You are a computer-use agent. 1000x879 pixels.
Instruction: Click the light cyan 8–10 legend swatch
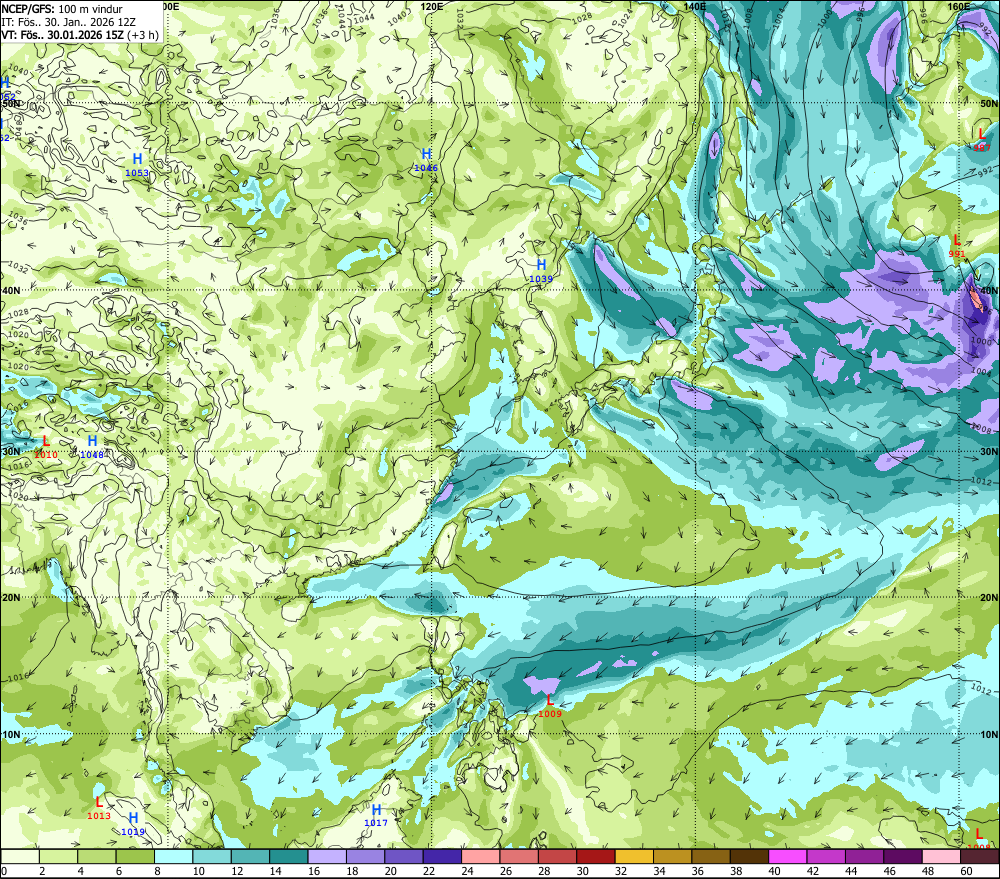coord(173,856)
